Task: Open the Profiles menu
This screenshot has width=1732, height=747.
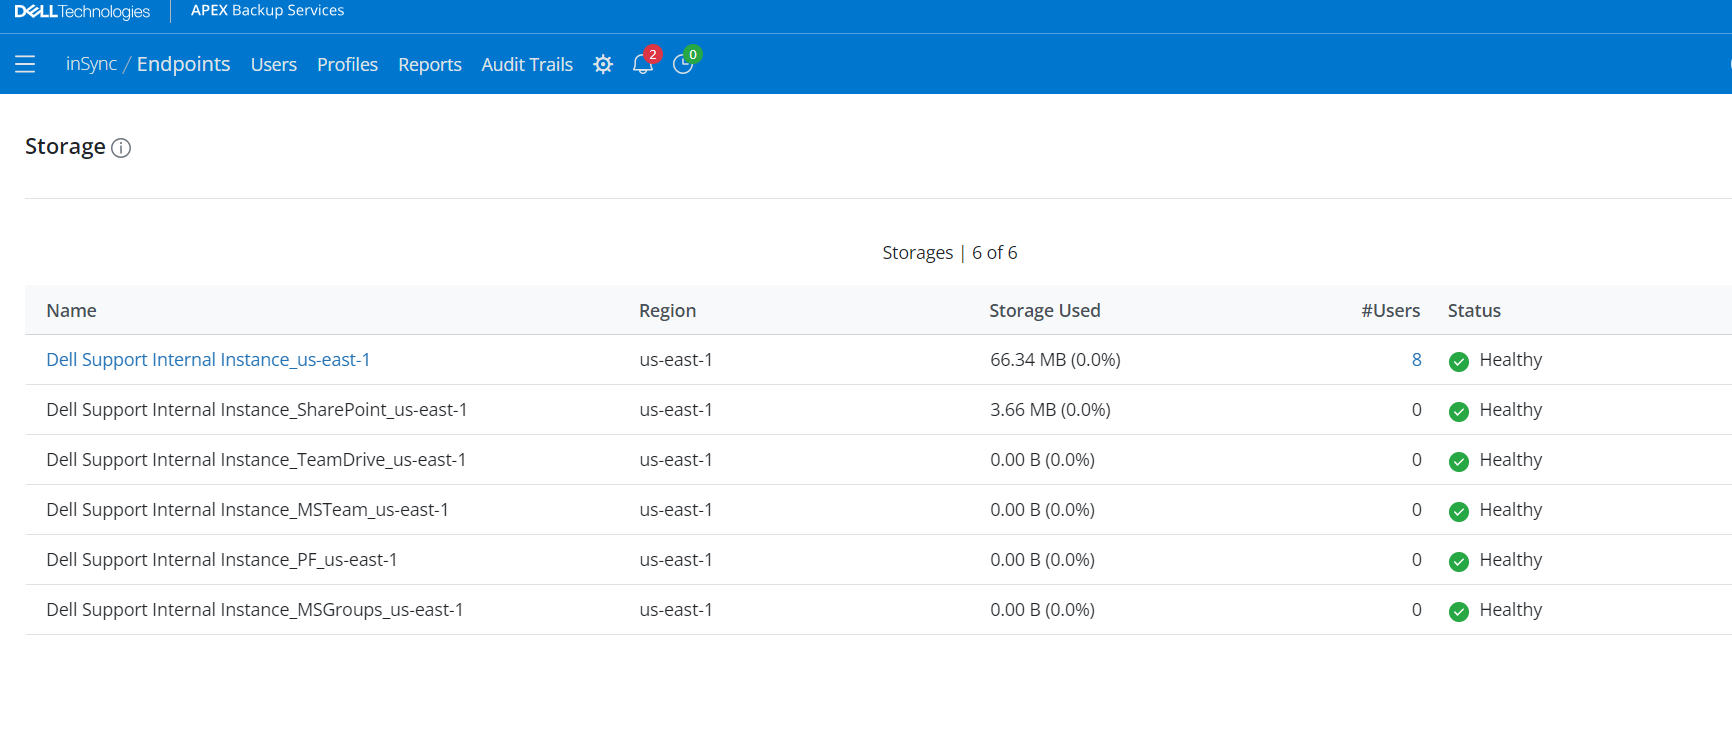Action: pos(347,64)
